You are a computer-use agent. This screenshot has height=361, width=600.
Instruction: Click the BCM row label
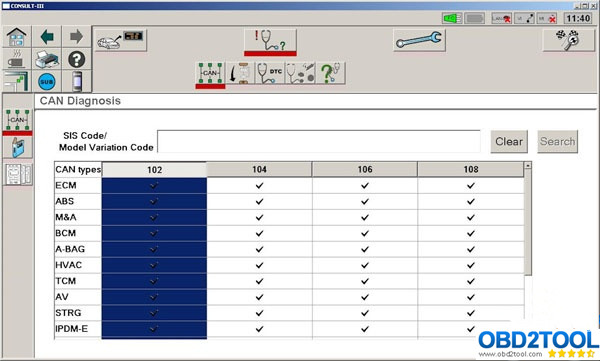click(65, 233)
